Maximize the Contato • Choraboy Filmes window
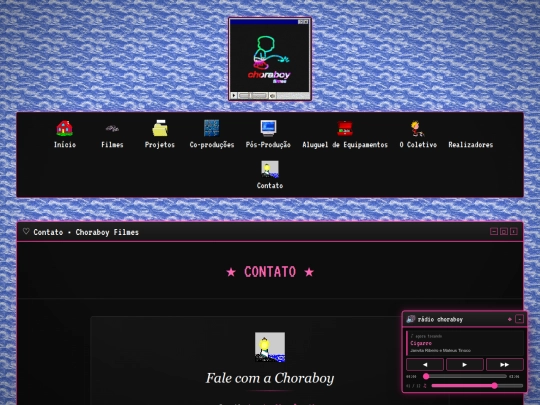Viewport: 540px width, 405px height. point(504,231)
